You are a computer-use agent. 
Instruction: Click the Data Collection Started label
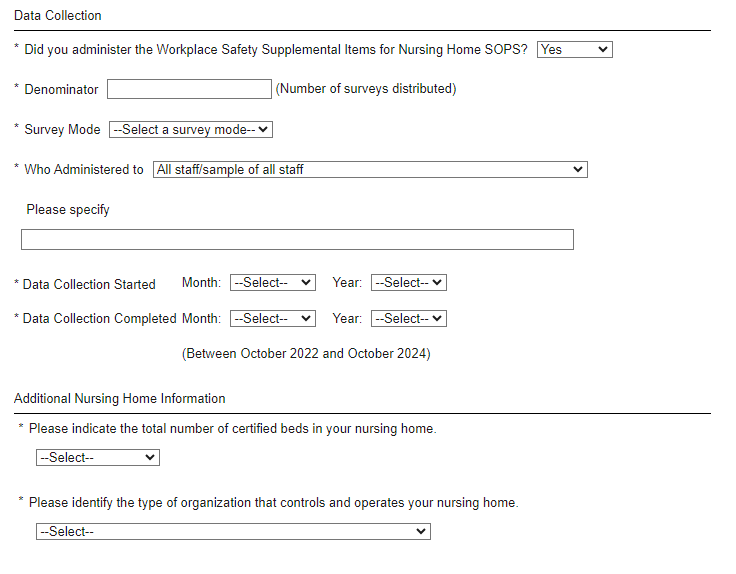point(89,284)
